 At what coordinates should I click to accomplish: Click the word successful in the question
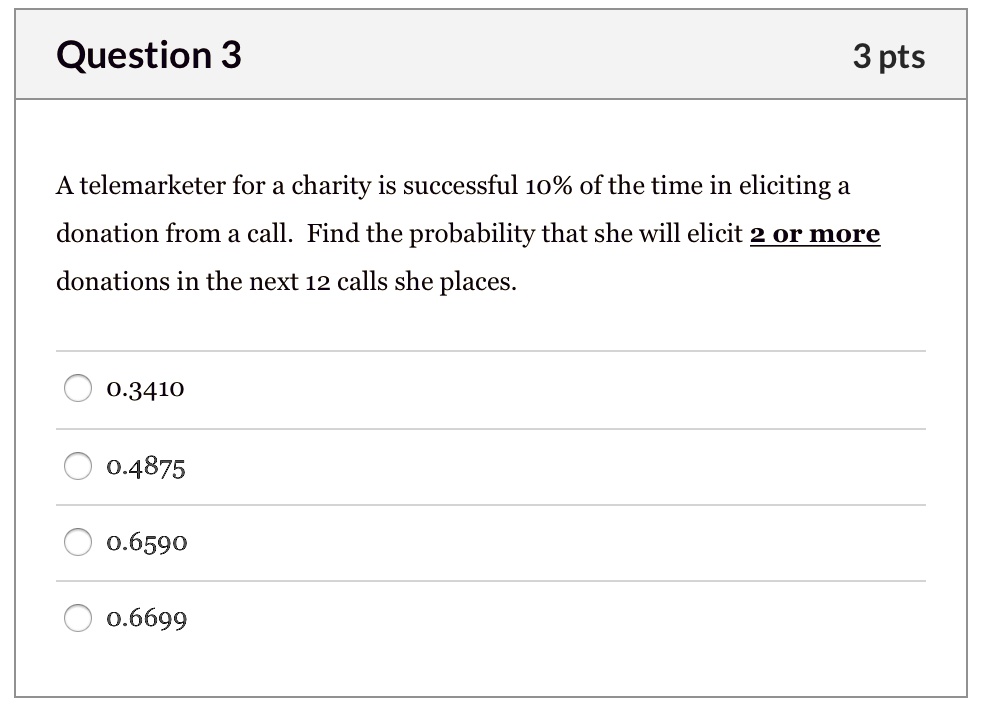pos(460,186)
